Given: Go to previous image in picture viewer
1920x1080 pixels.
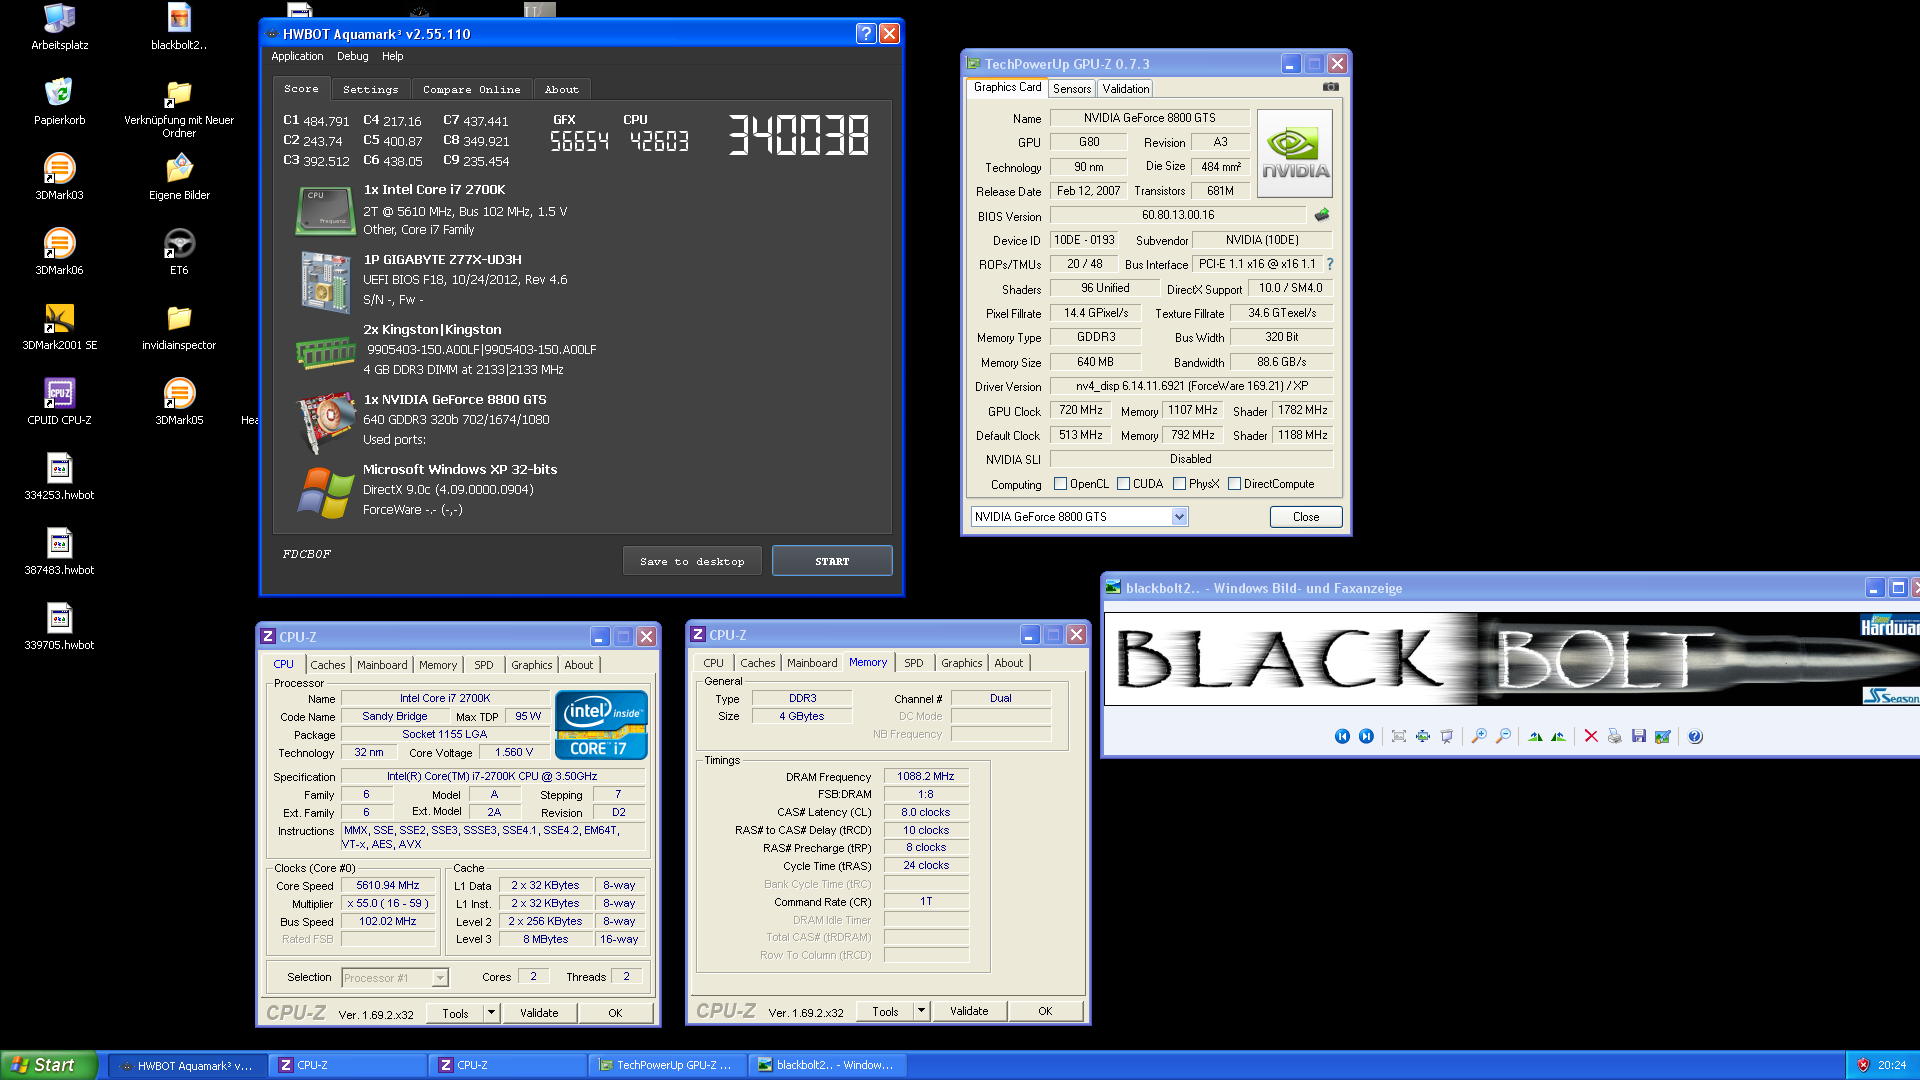Looking at the screenshot, I should point(1342,736).
